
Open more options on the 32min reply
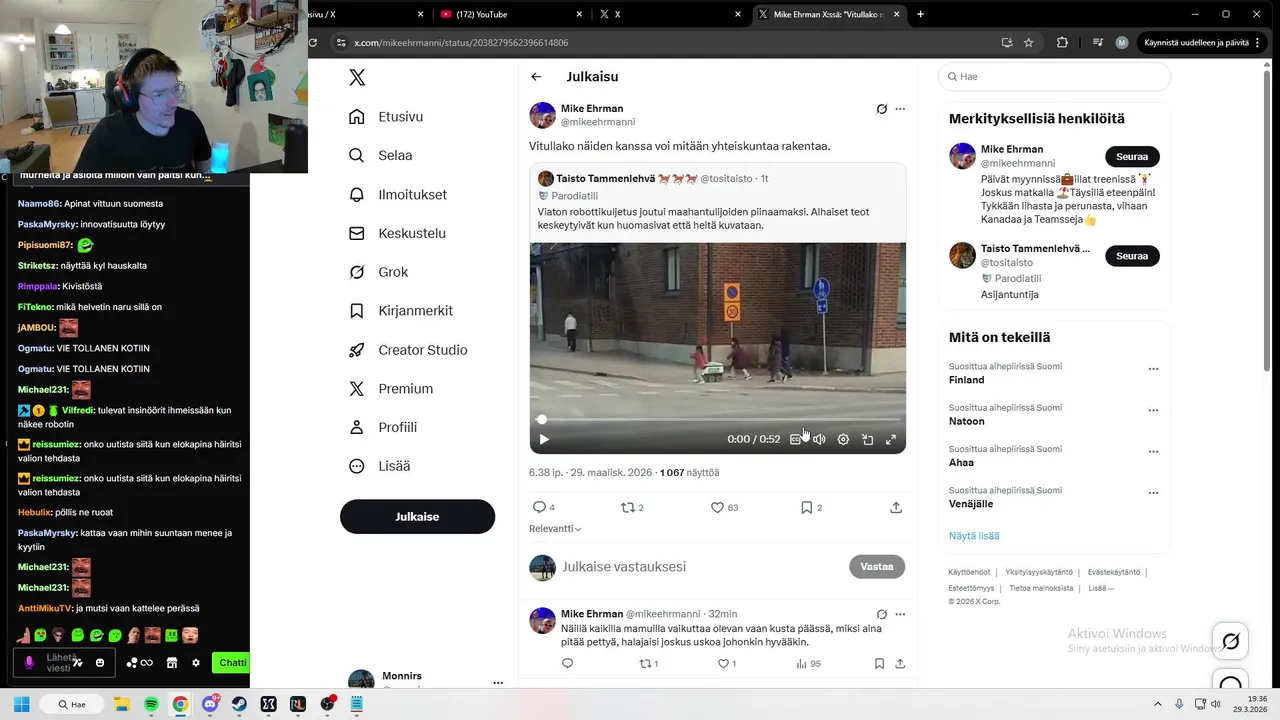pyautogui.click(x=900, y=614)
